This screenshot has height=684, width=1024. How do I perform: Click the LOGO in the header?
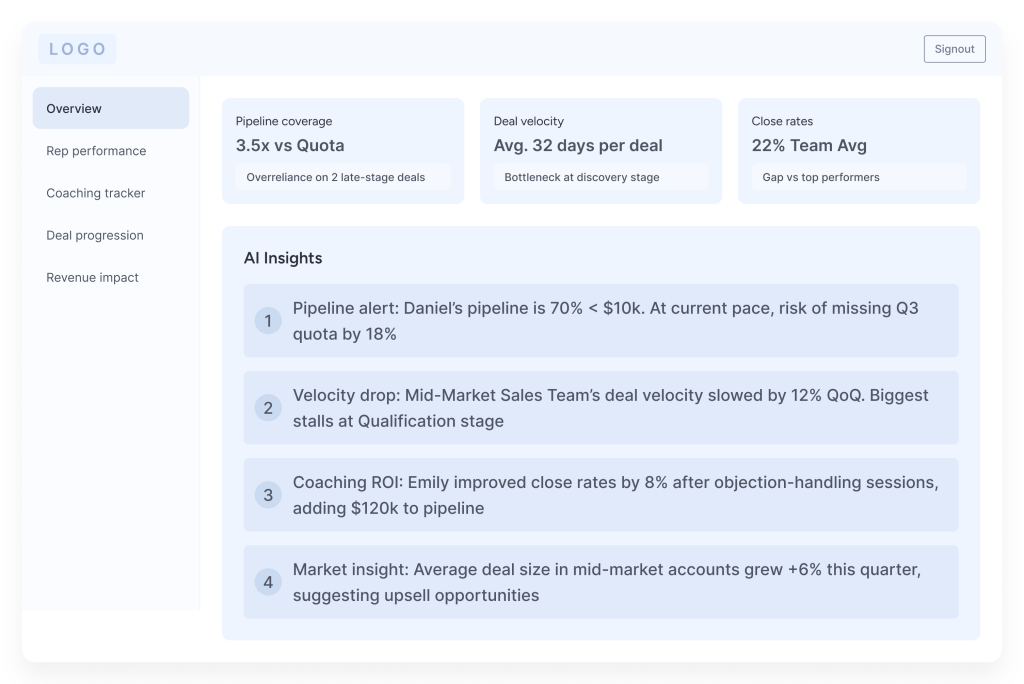pos(77,49)
